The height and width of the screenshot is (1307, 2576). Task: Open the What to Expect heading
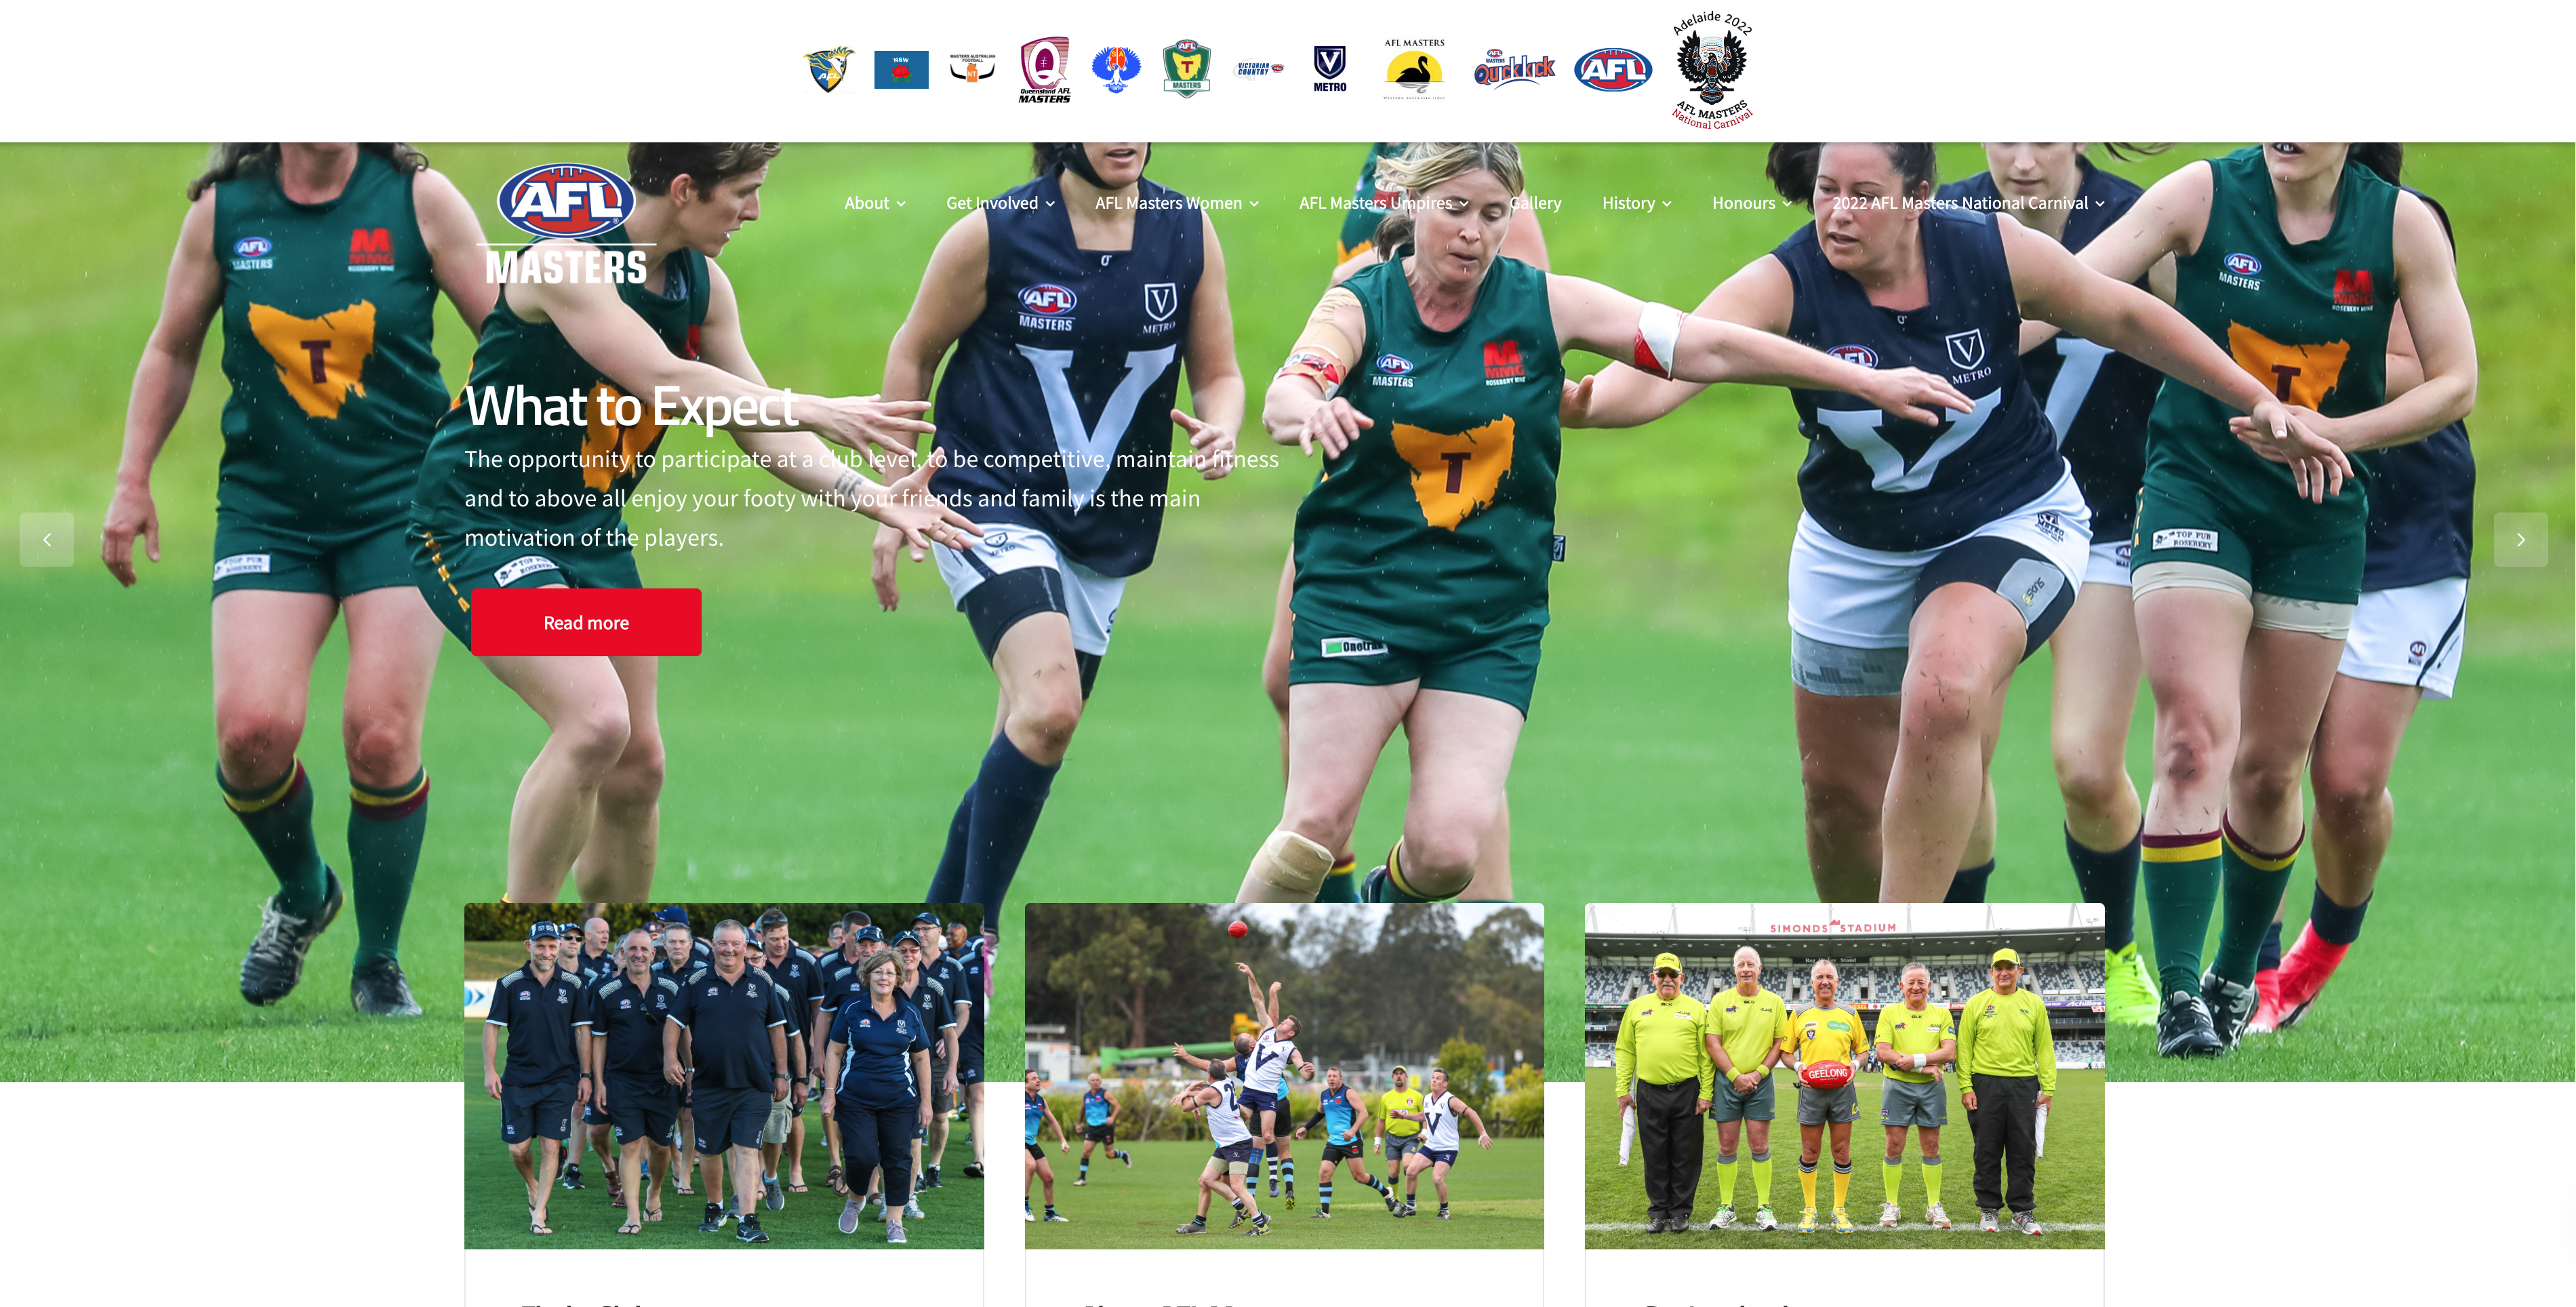(x=631, y=407)
